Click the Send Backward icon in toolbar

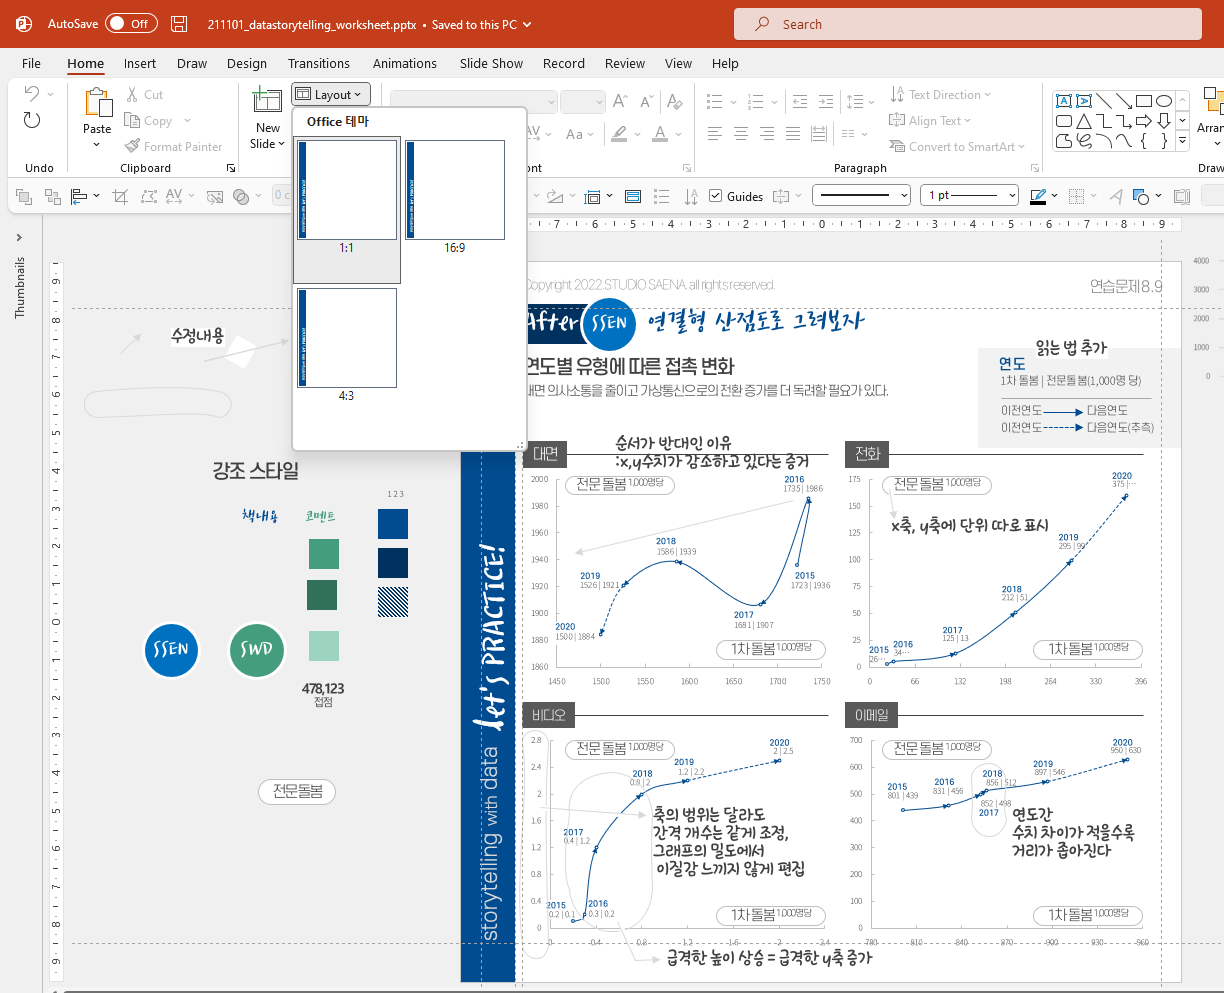(52, 196)
